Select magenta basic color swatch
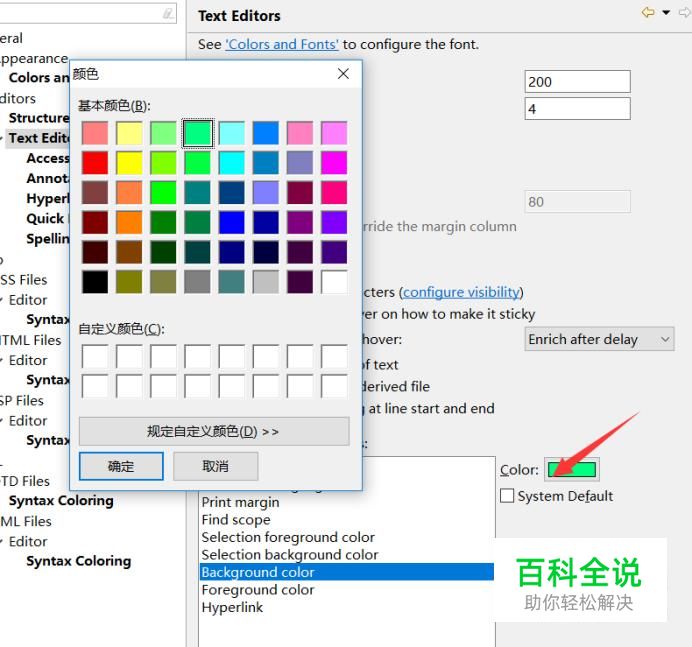The height and width of the screenshot is (647, 692). [334, 162]
